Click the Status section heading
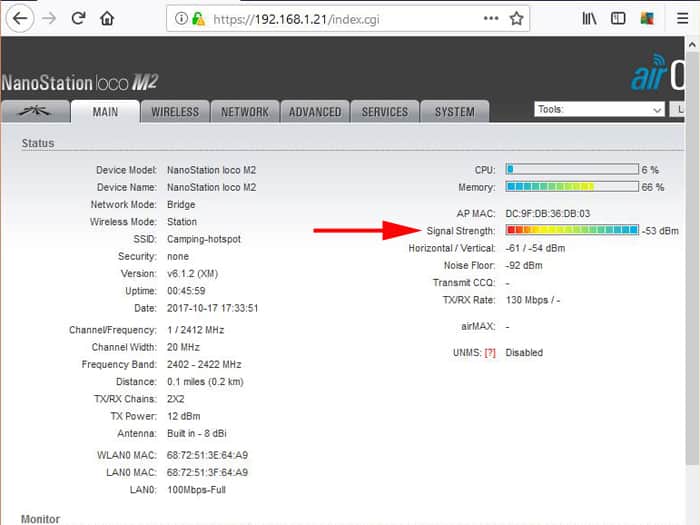Viewport: 700px width, 525px height. pyautogui.click(x=38, y=143)
